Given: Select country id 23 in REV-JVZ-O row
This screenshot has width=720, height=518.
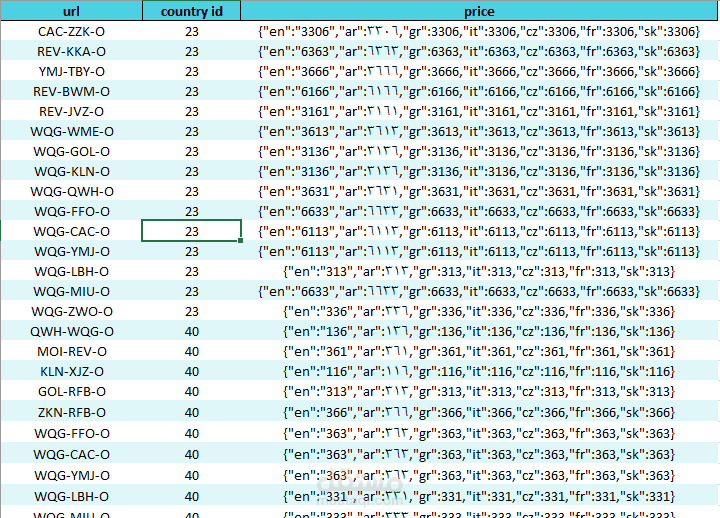Looking at the screenshot, I should point(191,112).
